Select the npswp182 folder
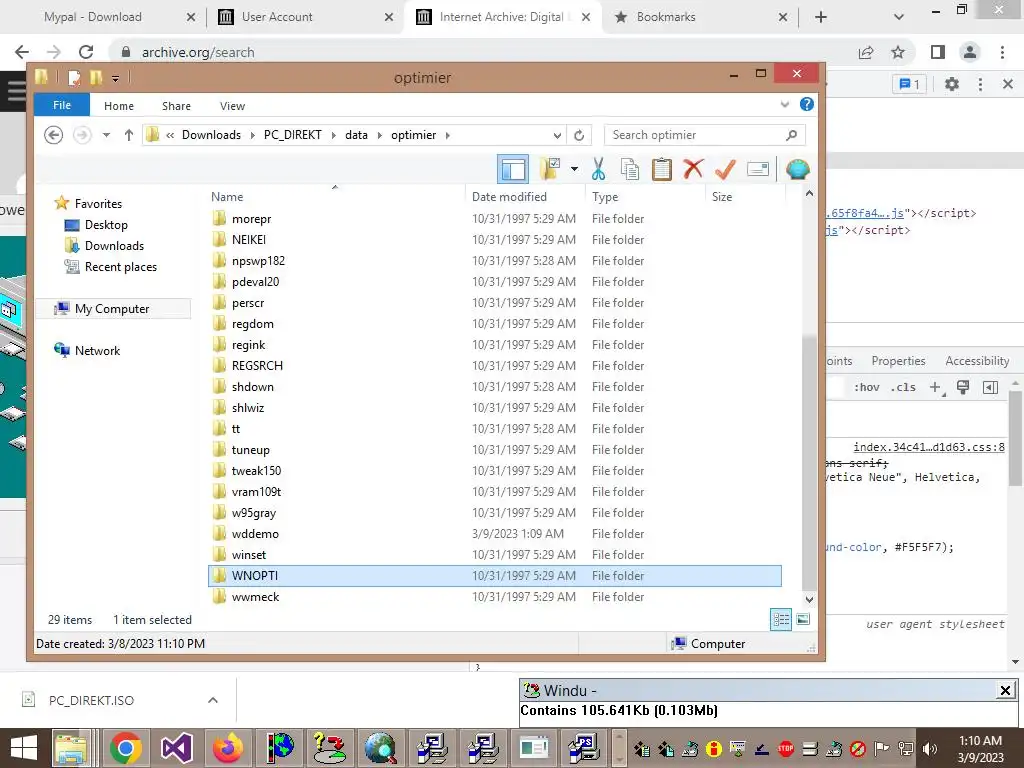This screenshot has width=1024, height=768. point(258,261)
